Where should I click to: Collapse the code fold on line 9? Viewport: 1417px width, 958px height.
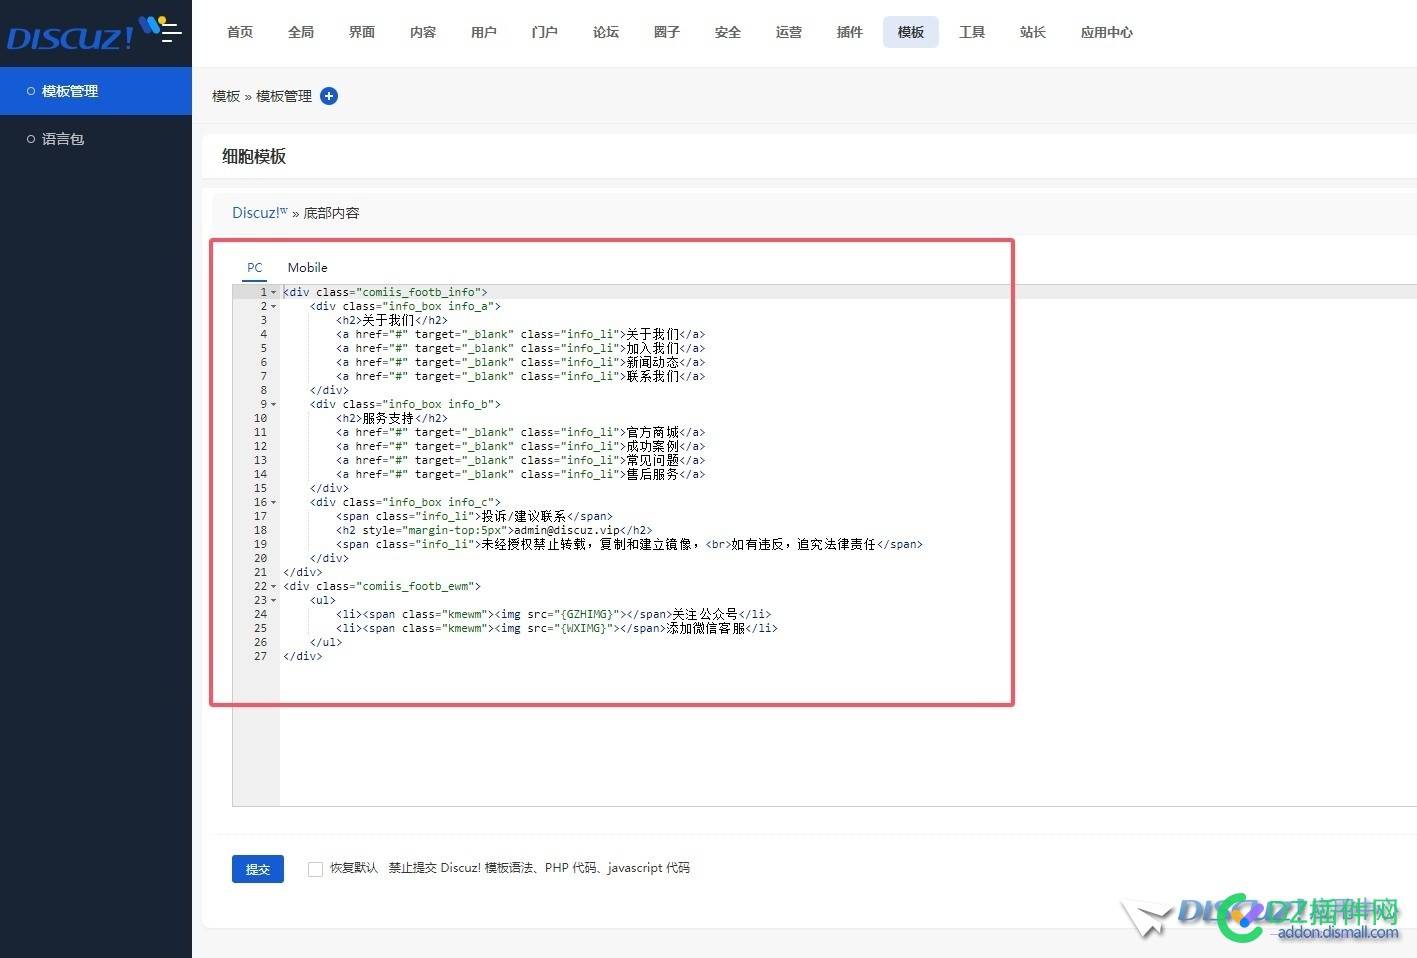tap(273, 405)
